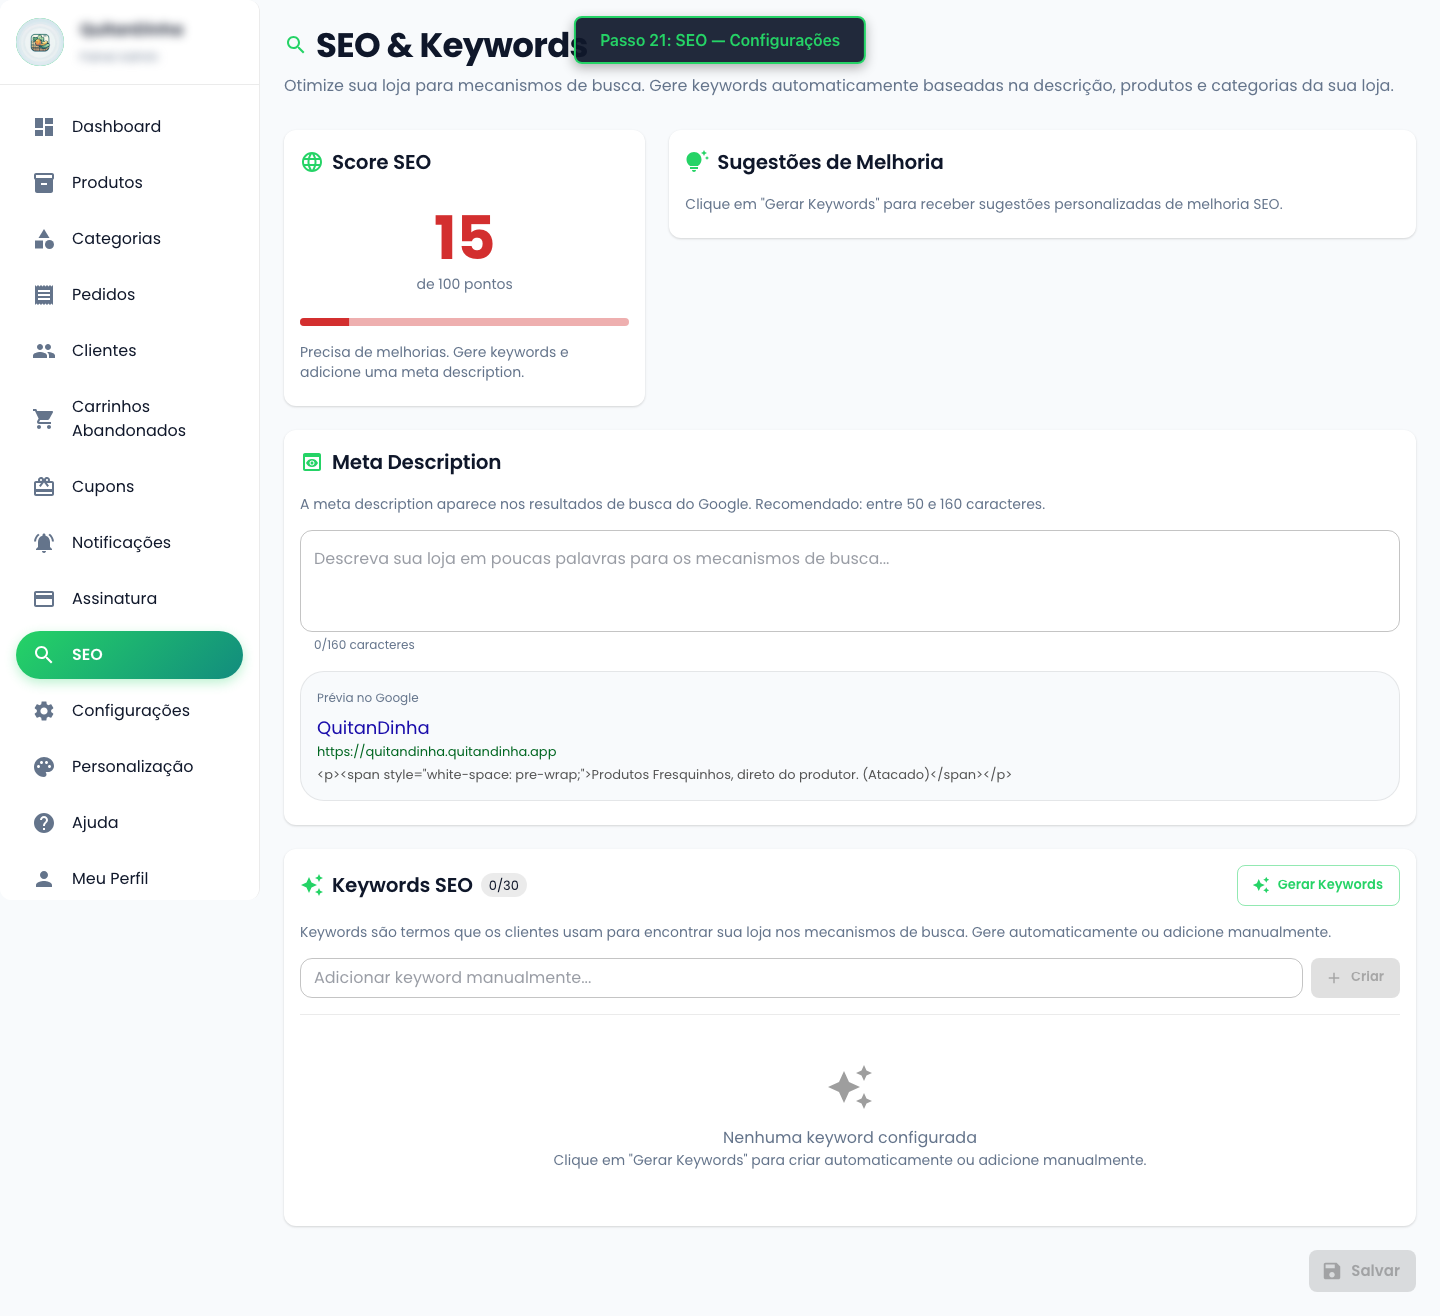The image size is (1440, 1316).
Task: Open Meu Perfil menu entry
Action: tap(110, 879)
